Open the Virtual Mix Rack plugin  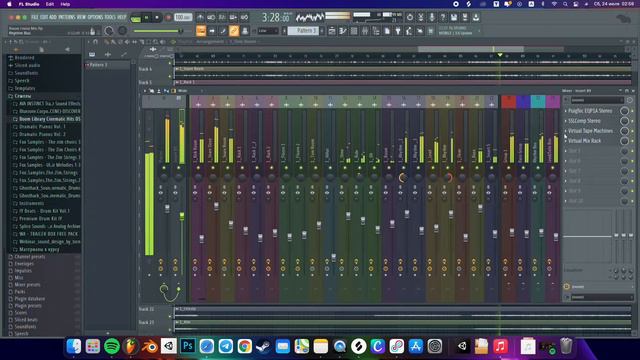[x=584, y=141]
